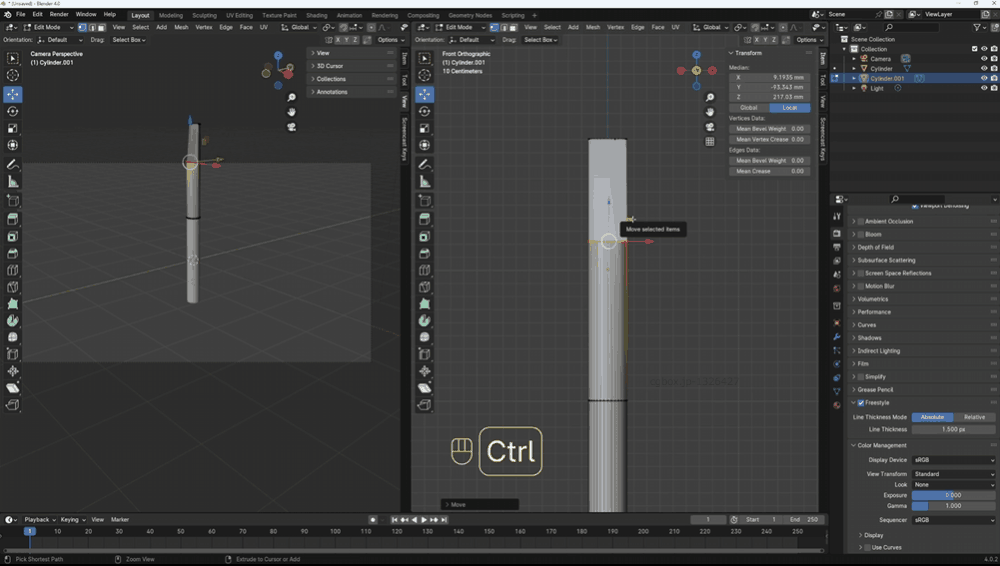The image size is (1000, 566).
Task: Click the zoom magnifier icon in left viewport
Action: point(291,98)
